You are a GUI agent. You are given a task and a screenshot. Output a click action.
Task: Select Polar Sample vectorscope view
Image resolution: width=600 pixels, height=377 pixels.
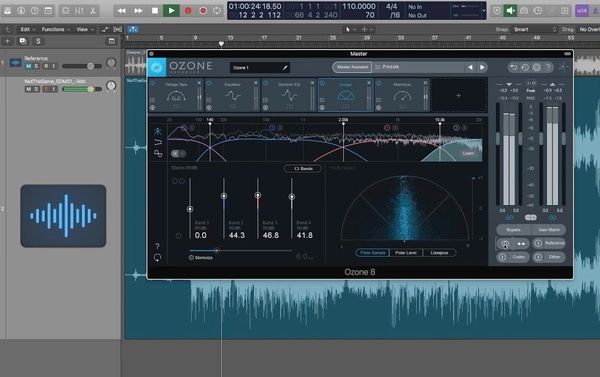pos(373,253)
